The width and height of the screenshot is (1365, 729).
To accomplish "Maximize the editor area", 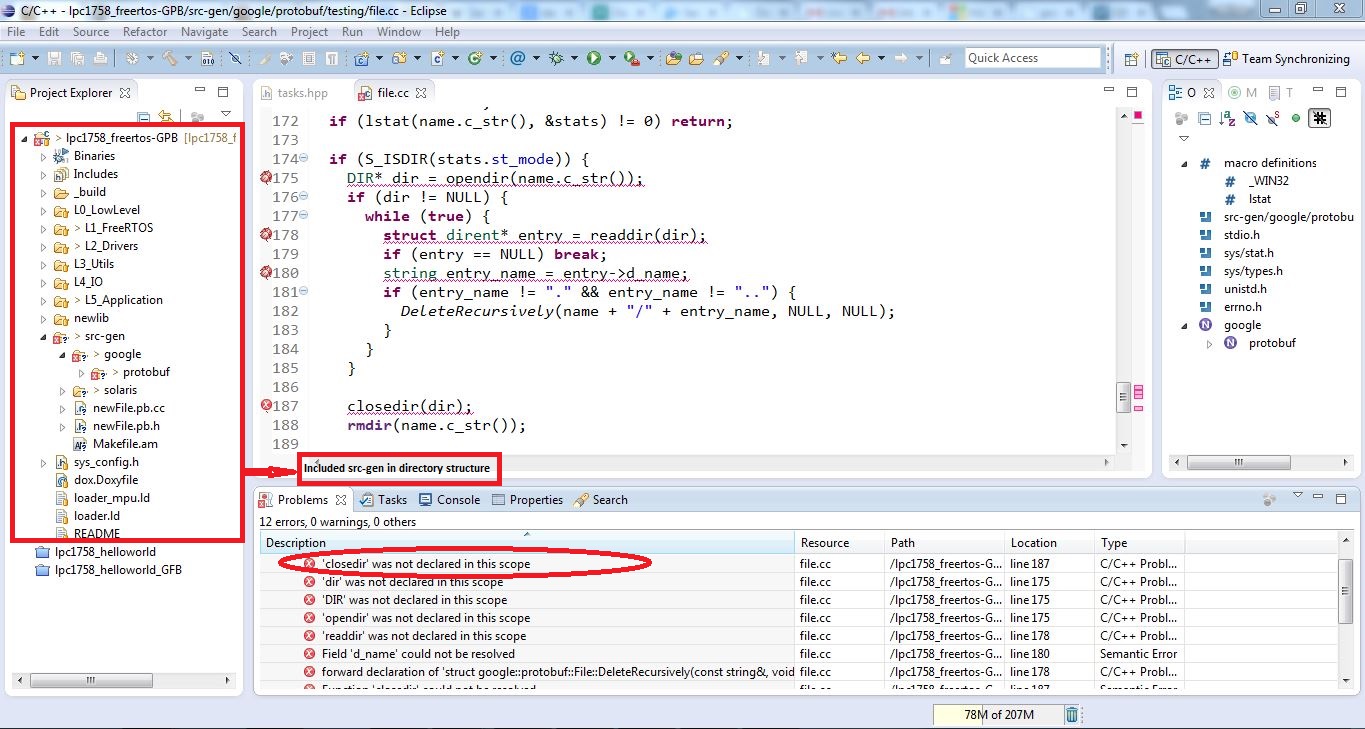I will [1132, 92].
